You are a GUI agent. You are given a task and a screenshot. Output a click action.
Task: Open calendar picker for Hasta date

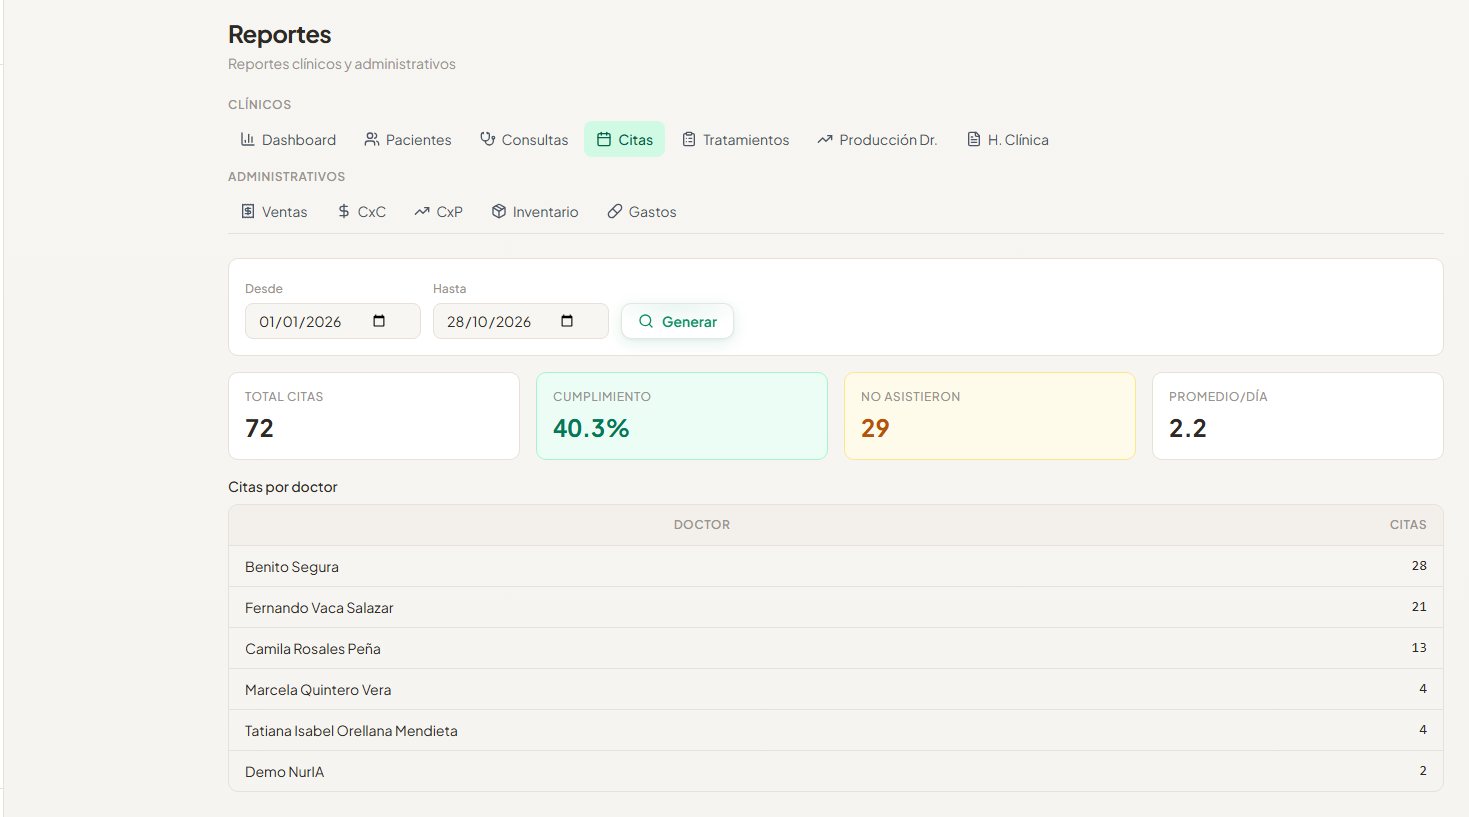(x=567, y=321)
